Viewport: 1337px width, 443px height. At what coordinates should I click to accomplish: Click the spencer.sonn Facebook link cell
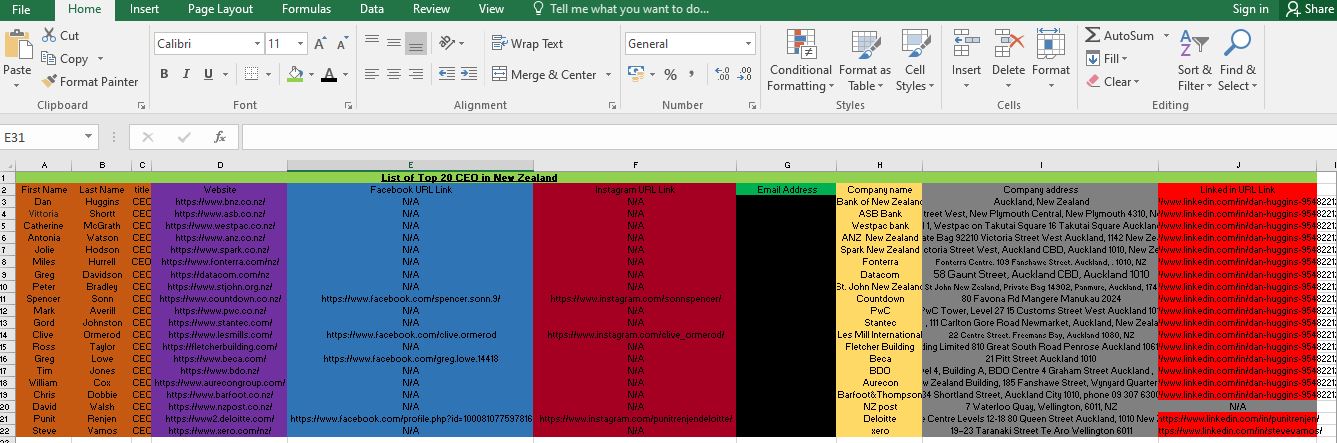pos(410,299)
